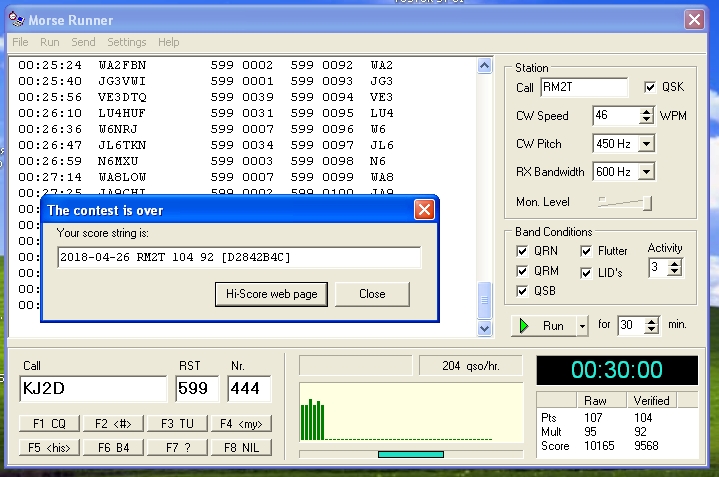The image size is (719, 477).
Task: Close the contest is over dialog
Action: (424, 210)
